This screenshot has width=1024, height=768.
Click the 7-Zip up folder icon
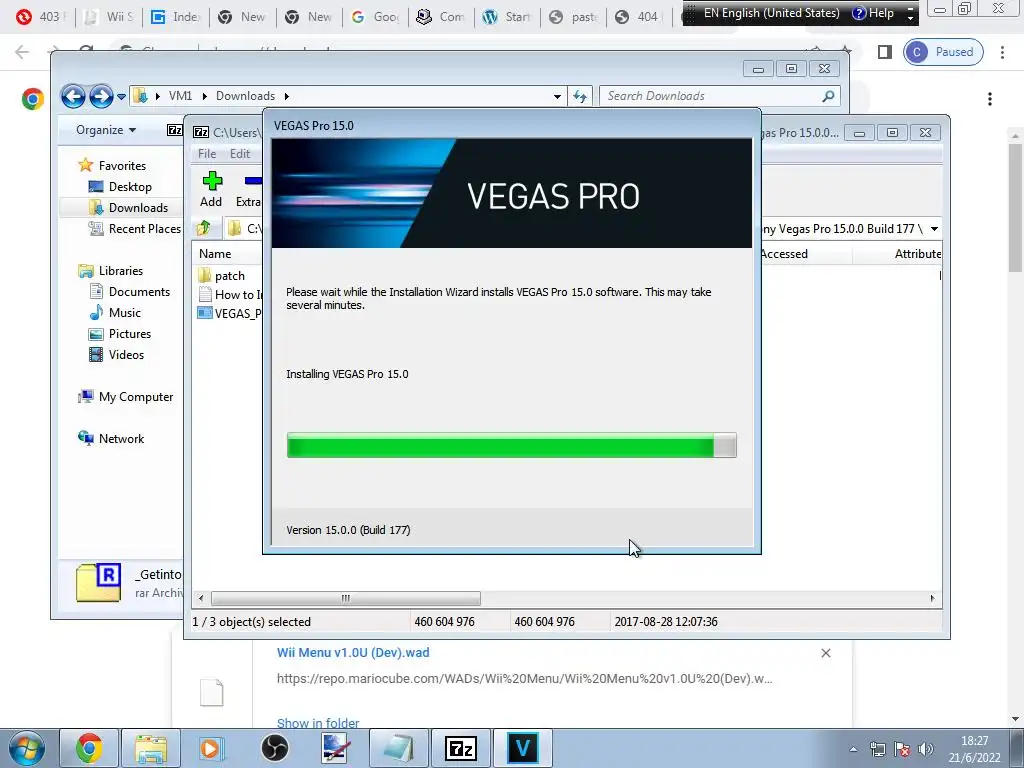coord(204,228)
